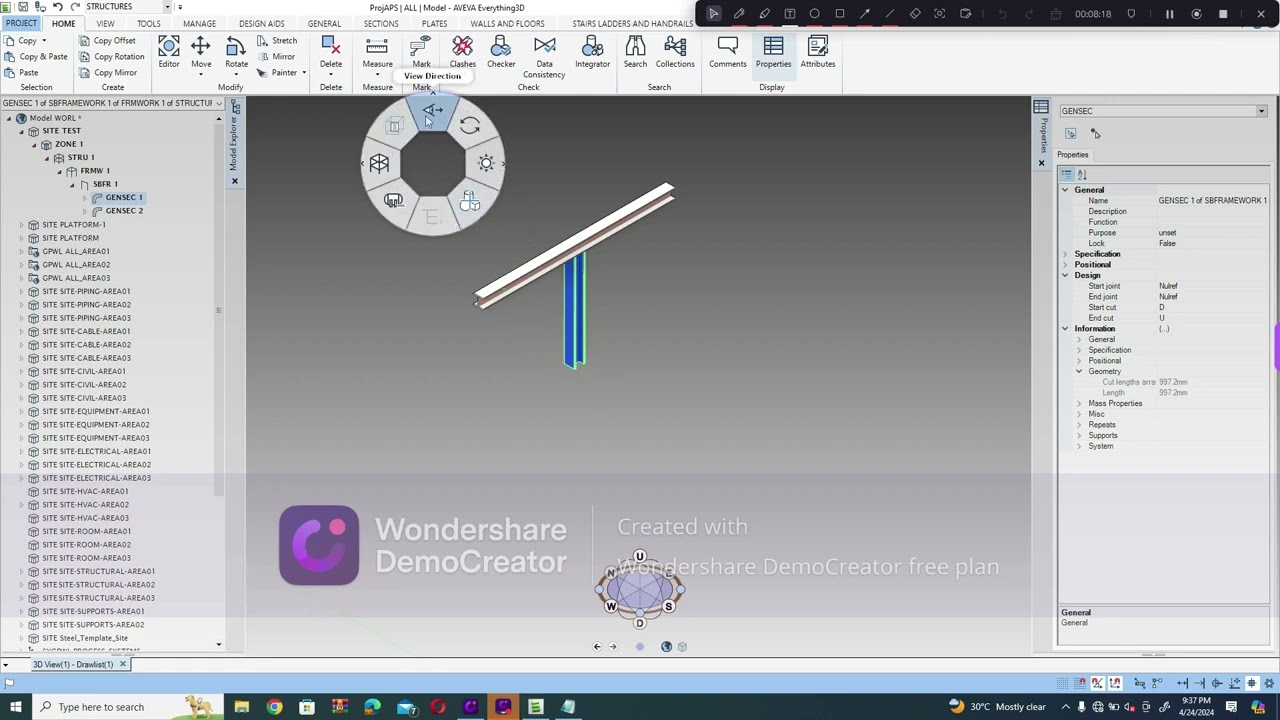Switch to the VIEW ribbon tab
Screen dimensions: 1280x720
point(105,23)
